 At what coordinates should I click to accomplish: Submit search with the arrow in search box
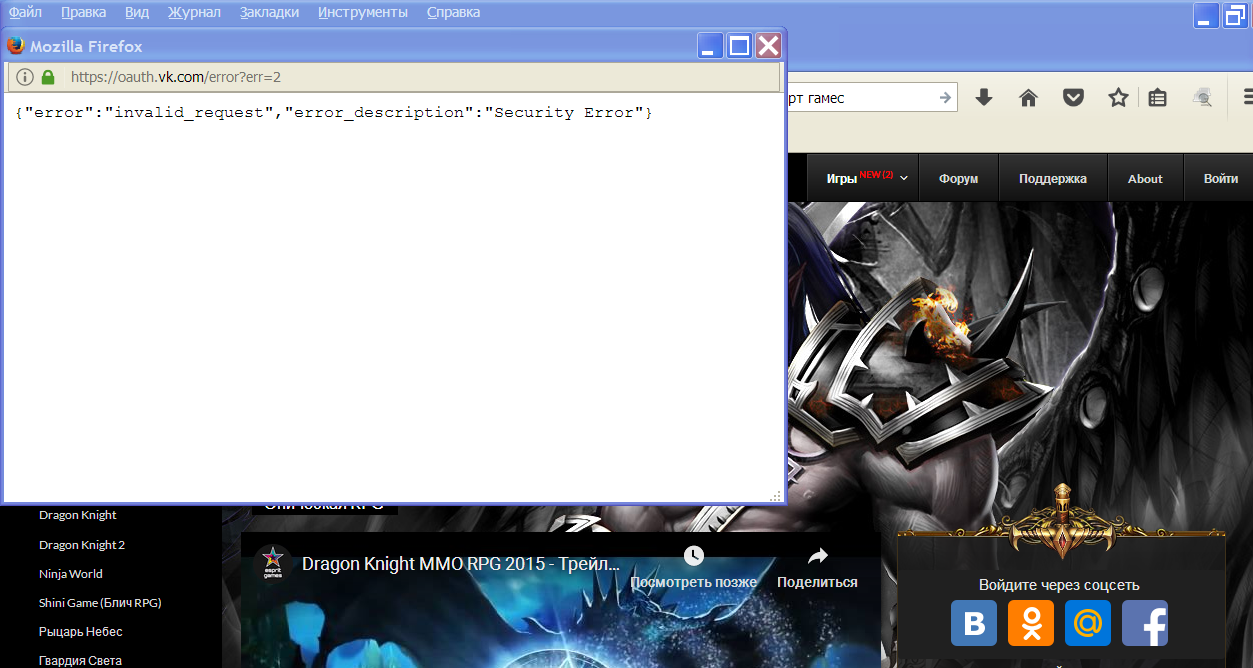pos(945,97)
